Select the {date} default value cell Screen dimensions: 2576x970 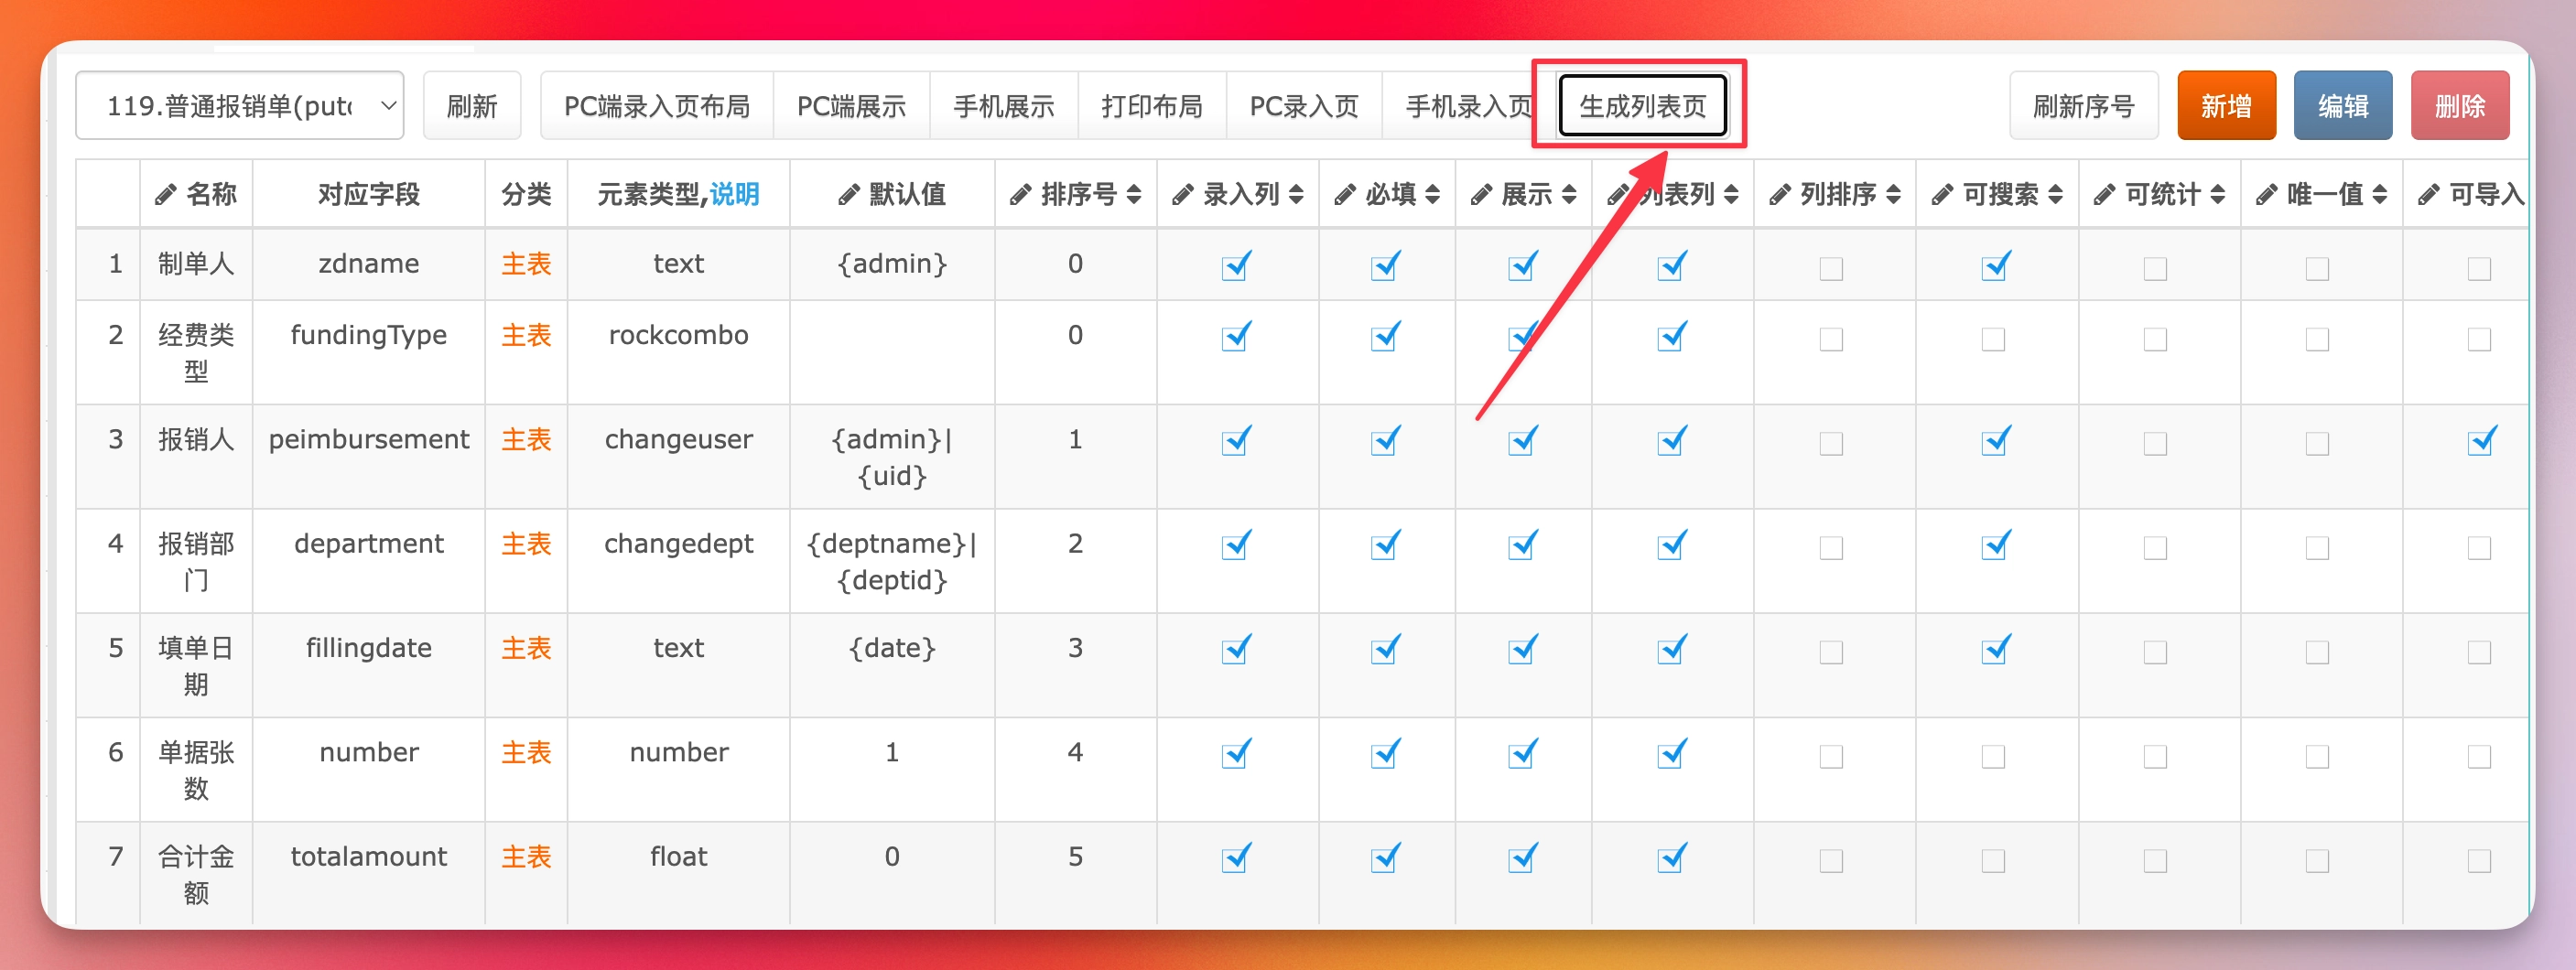click(892, 665)
